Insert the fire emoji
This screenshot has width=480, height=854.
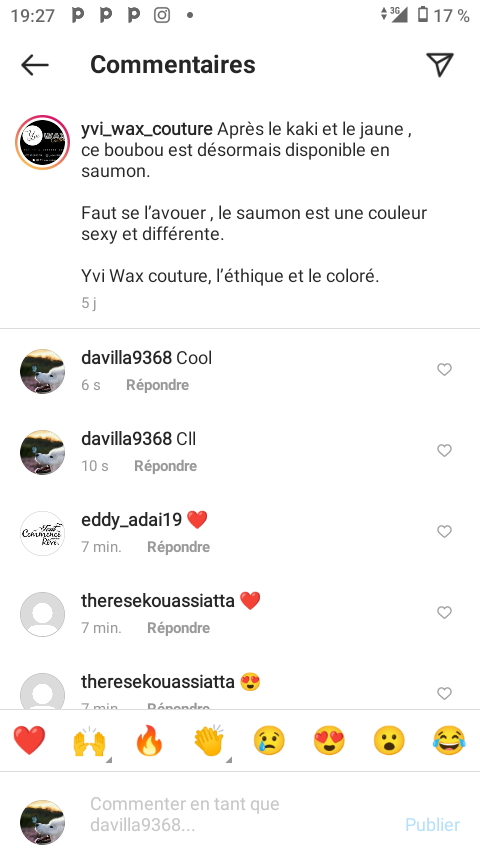(x=149, y=740)
